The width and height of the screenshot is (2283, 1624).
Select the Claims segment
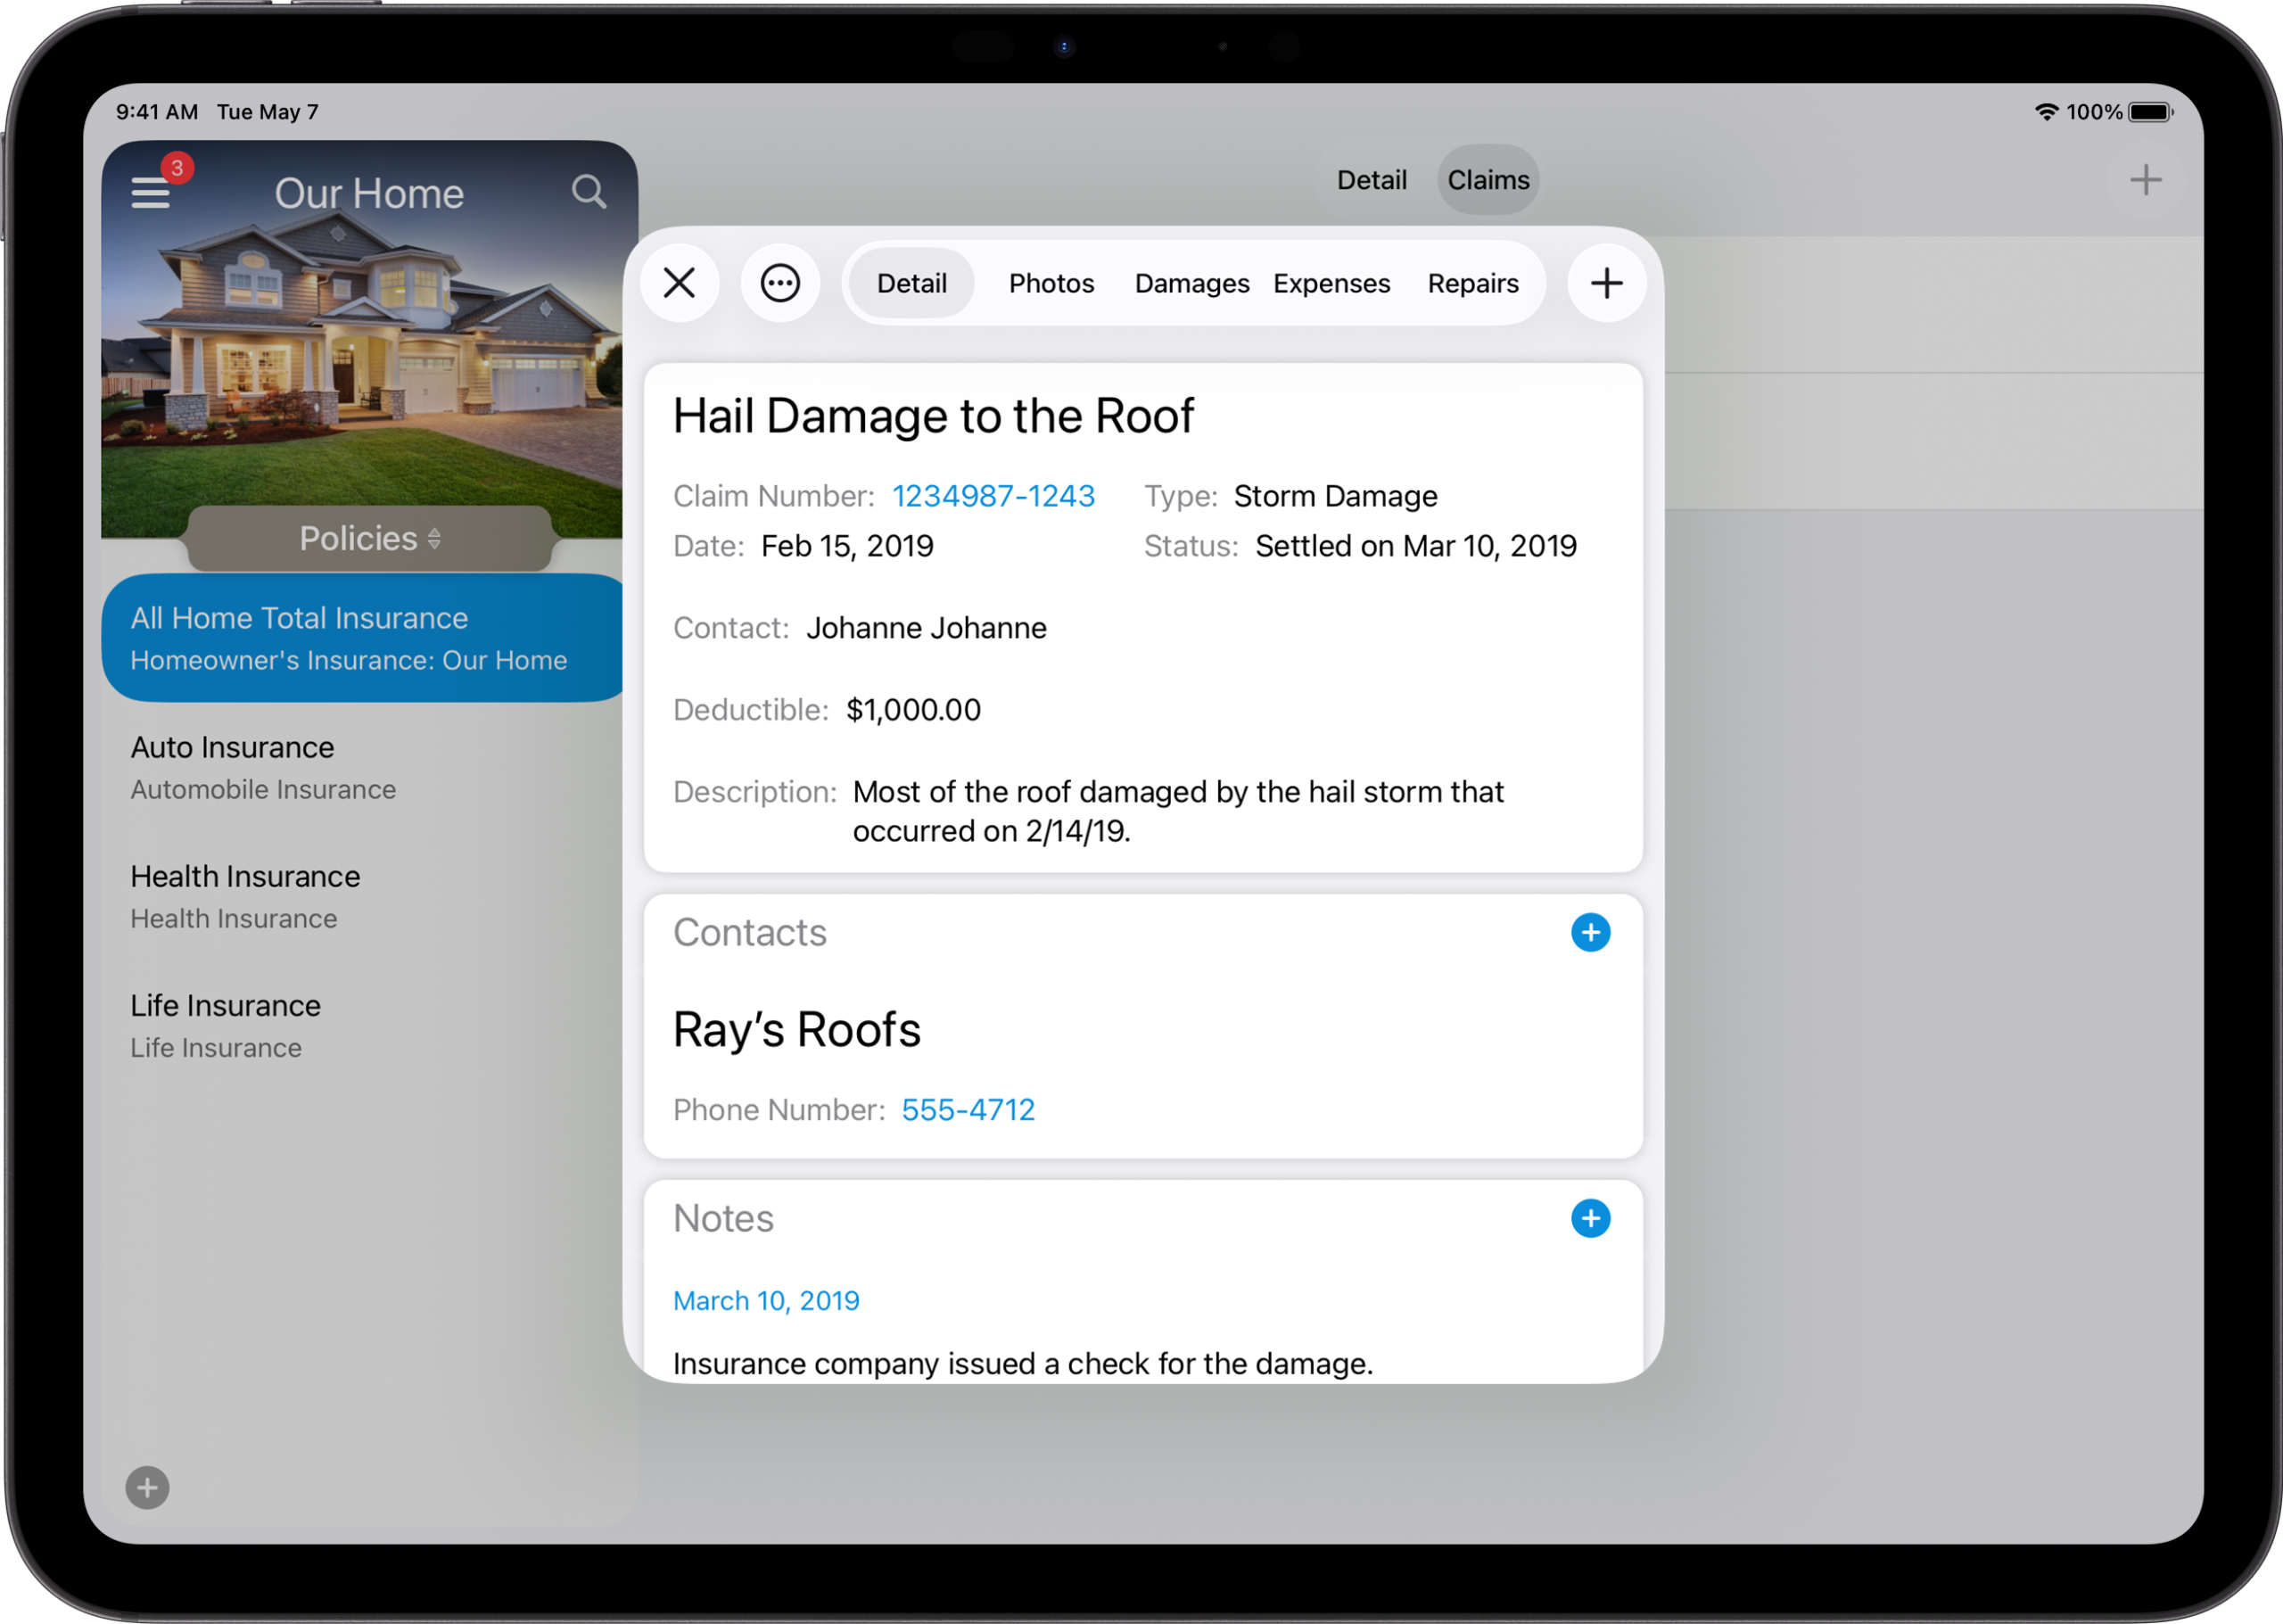click(1487, 181)
